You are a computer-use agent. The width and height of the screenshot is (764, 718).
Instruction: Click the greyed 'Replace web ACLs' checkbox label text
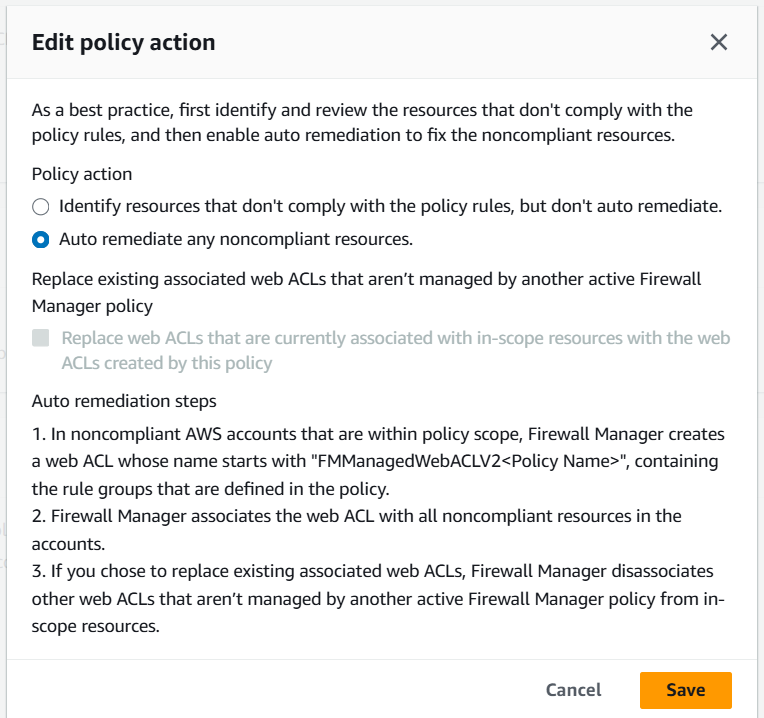click(x=395, y=350)
